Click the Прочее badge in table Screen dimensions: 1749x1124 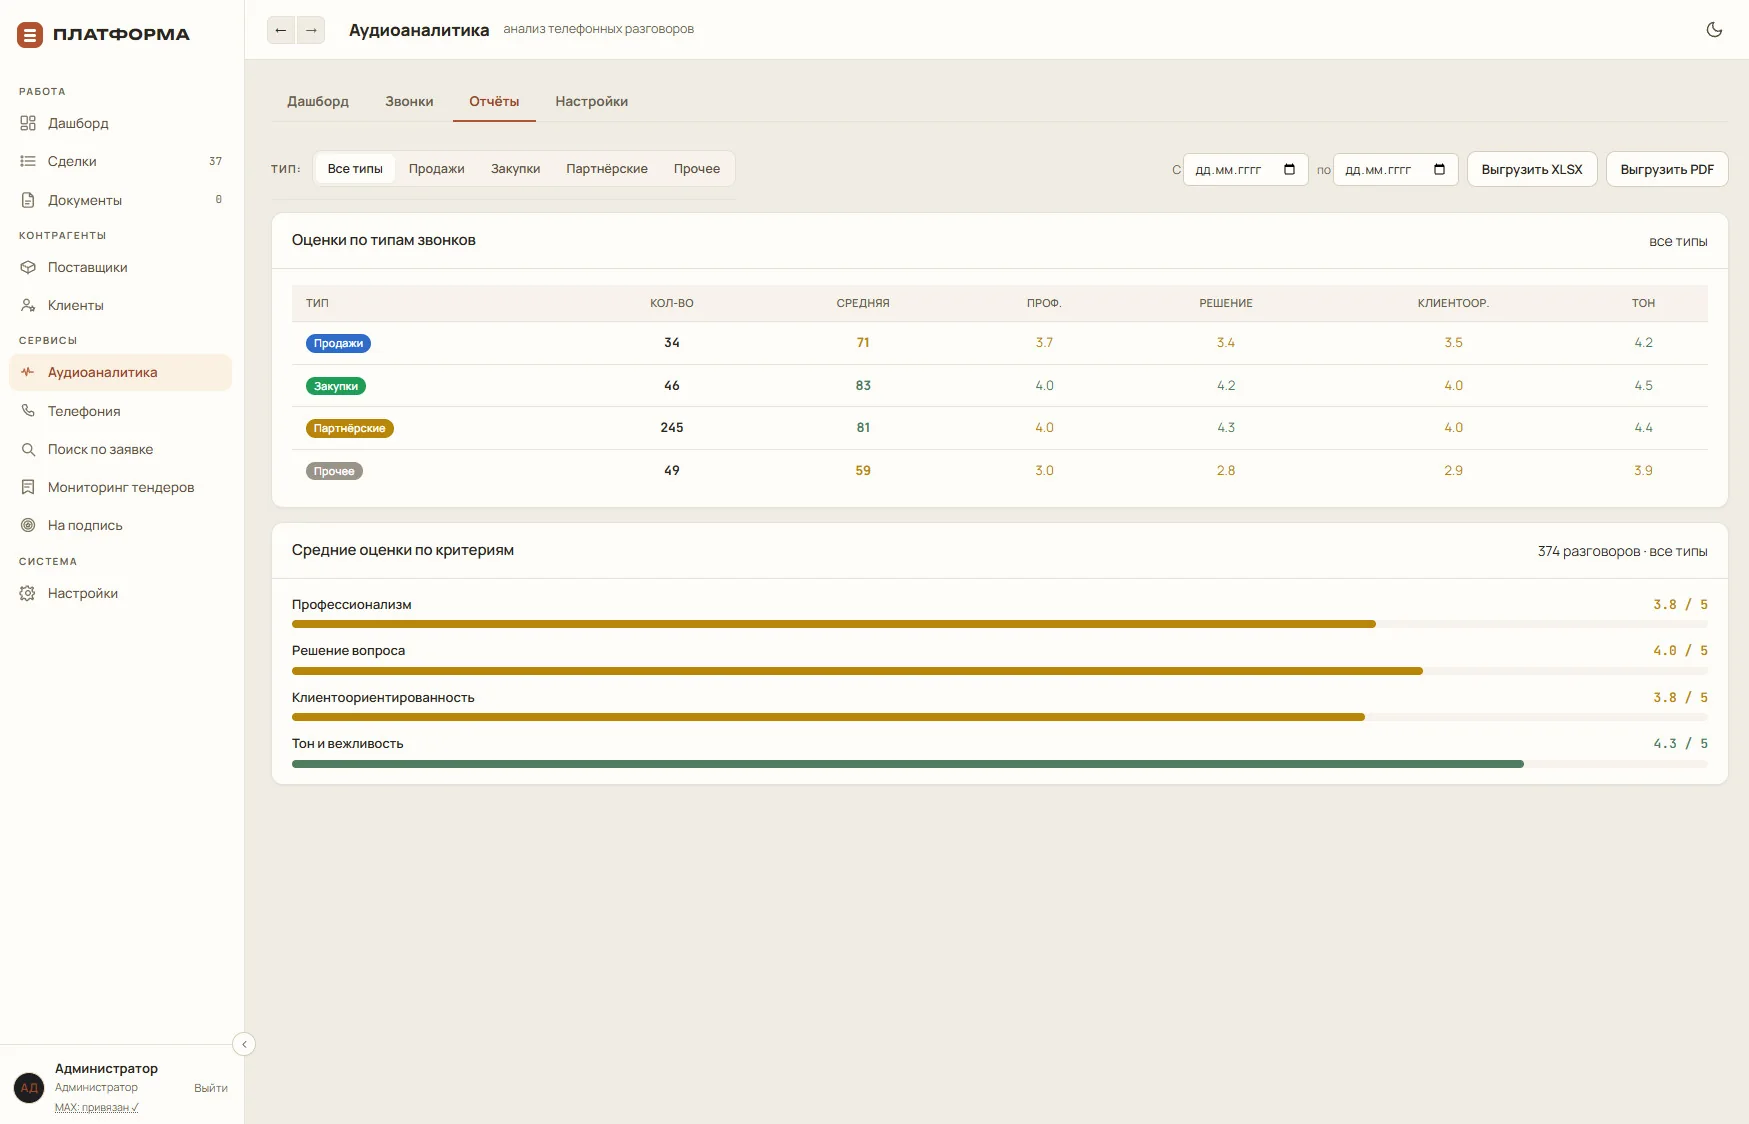click(x=334, y=471)
